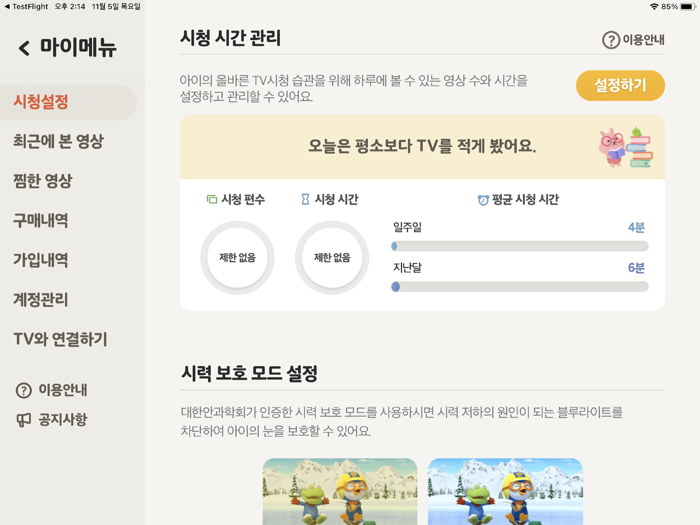Click the 지난달 label
Screen dimensions: 700x525
point(407,268)
